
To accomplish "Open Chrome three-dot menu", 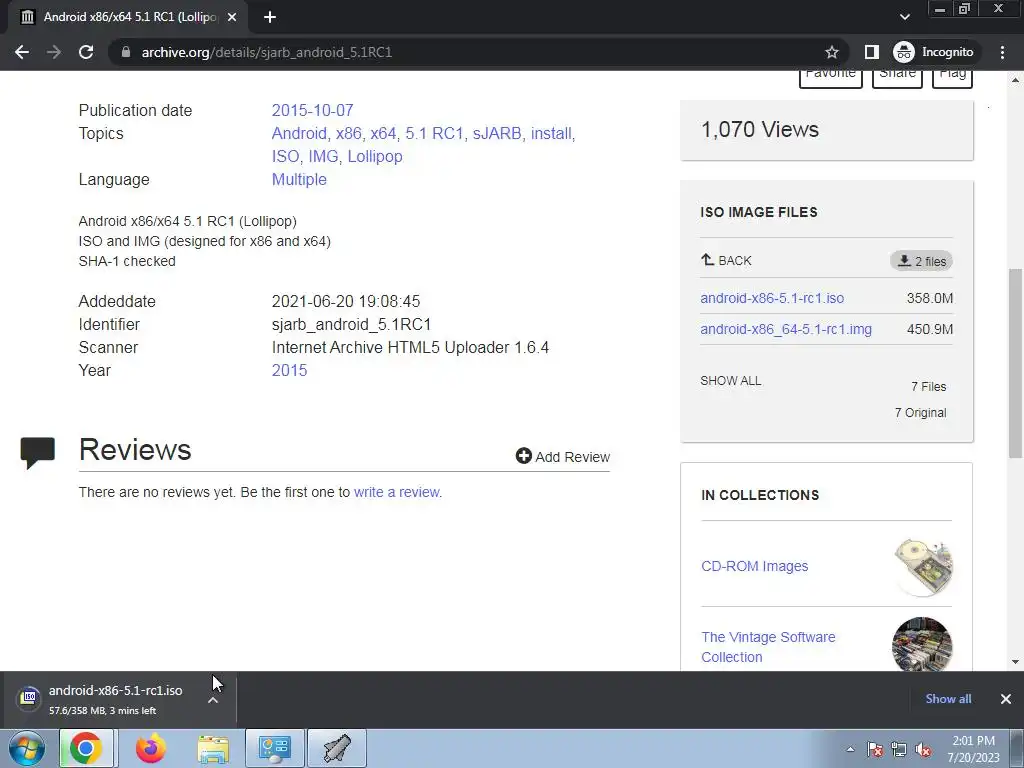I will tap(1002, 52).
